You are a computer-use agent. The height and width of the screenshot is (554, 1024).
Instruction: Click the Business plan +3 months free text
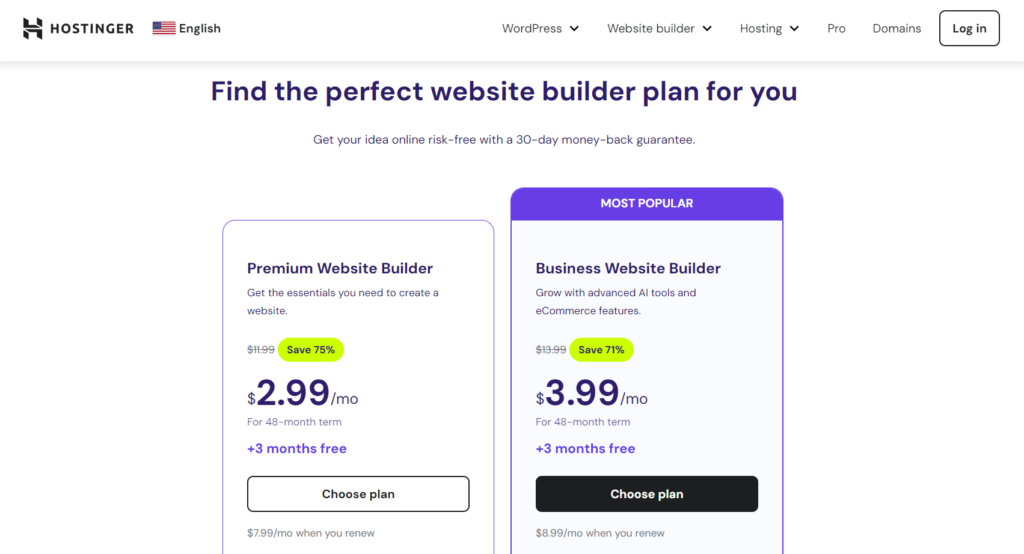[585, 449]
